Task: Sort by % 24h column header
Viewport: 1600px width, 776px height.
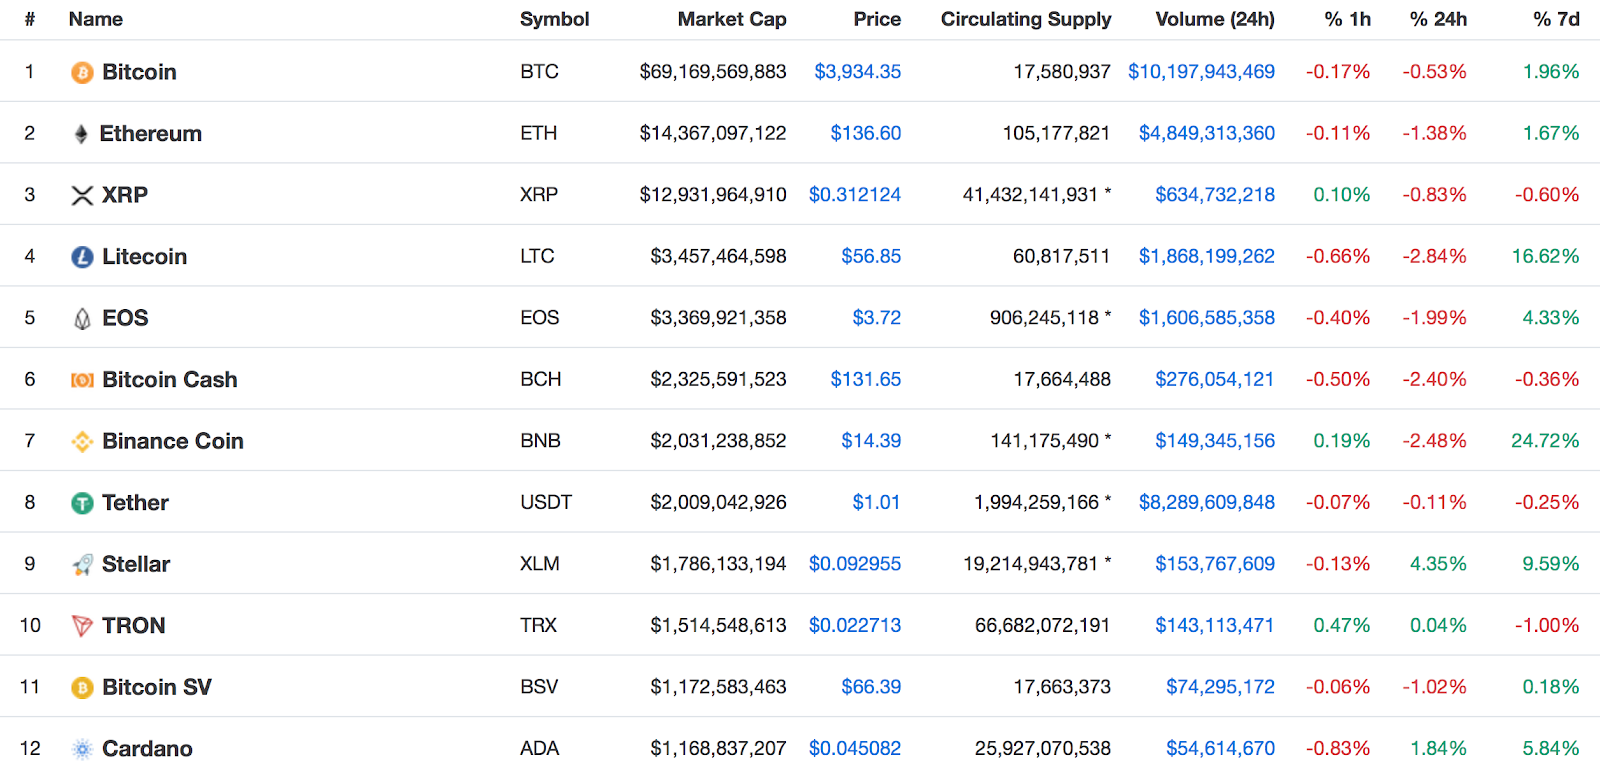Action: click(1438, 19)
